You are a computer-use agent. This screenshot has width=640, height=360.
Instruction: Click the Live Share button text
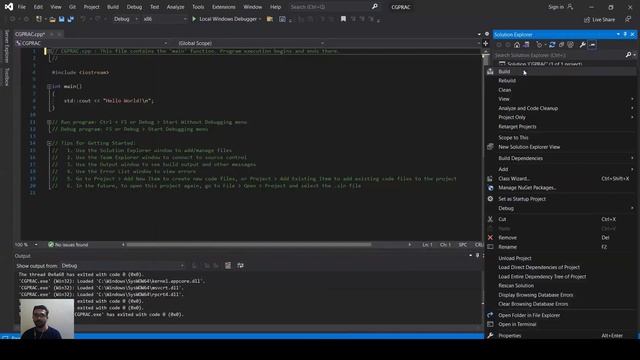point(604,20)
